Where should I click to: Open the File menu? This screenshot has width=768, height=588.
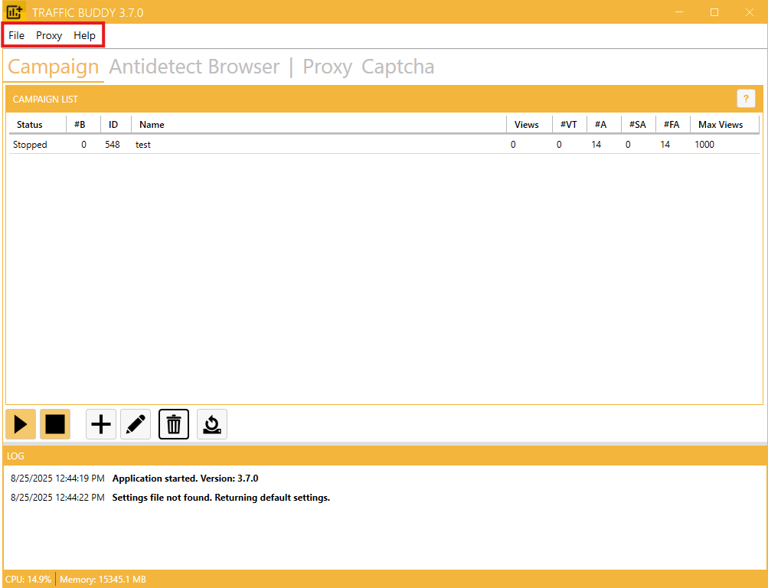point(17,35)
